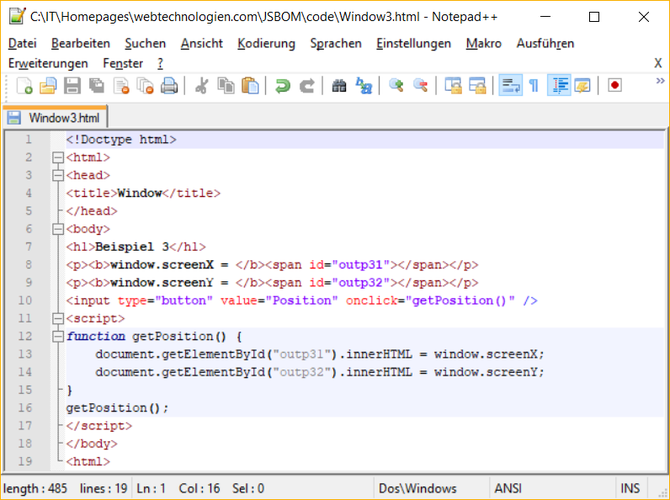Click Notepad++ title bar app icon
Viewport: 670px width, 500px height.
coord(17,17)
